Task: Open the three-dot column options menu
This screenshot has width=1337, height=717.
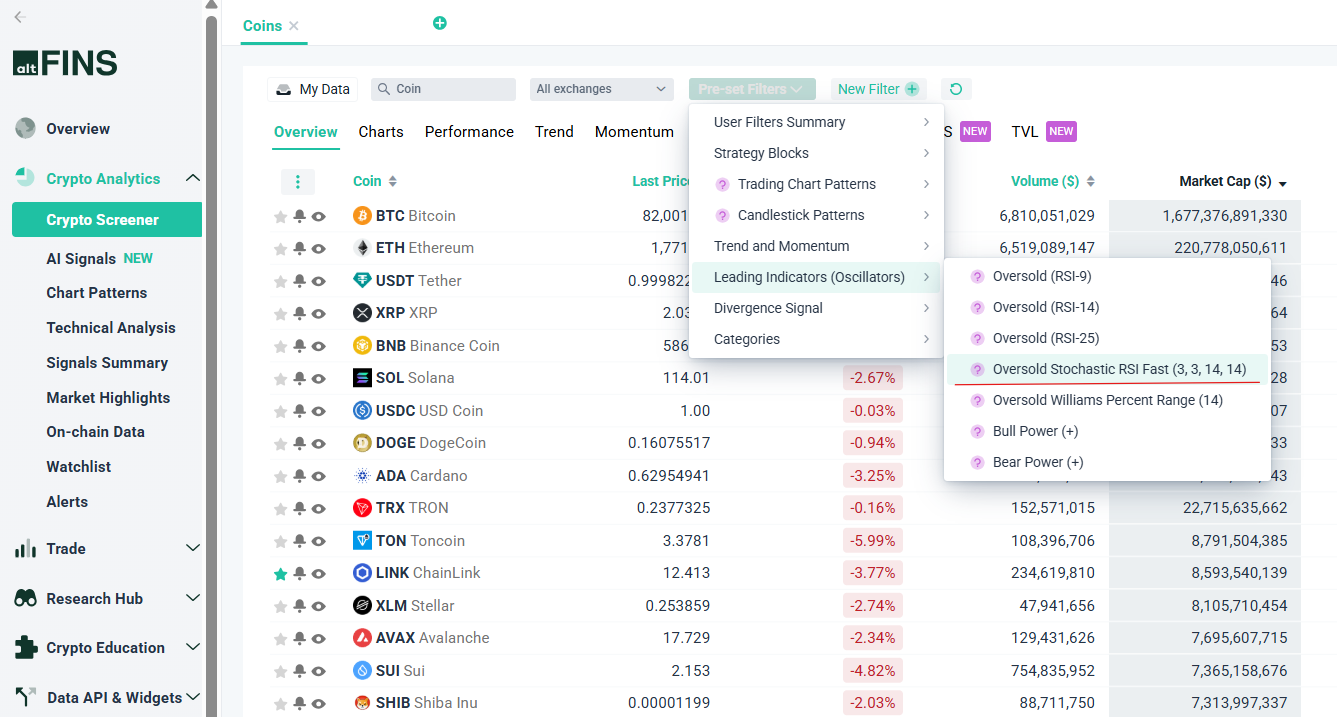Action: pyautogui.click(x=298, y=182)
